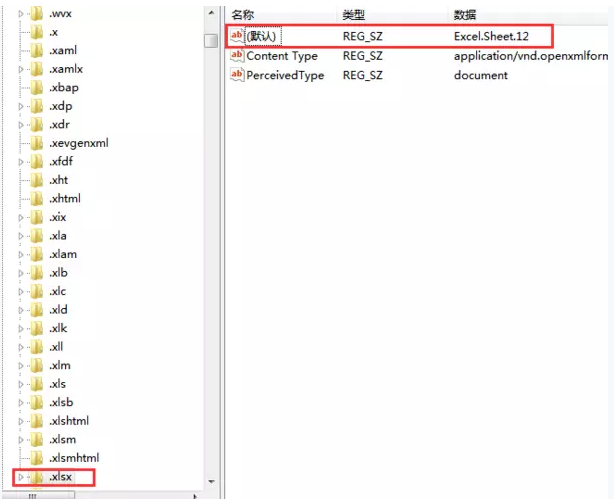This screenshot has width=614, height=503.
Task: Click the PerceivedType value icon
Action: click(237, 75)
